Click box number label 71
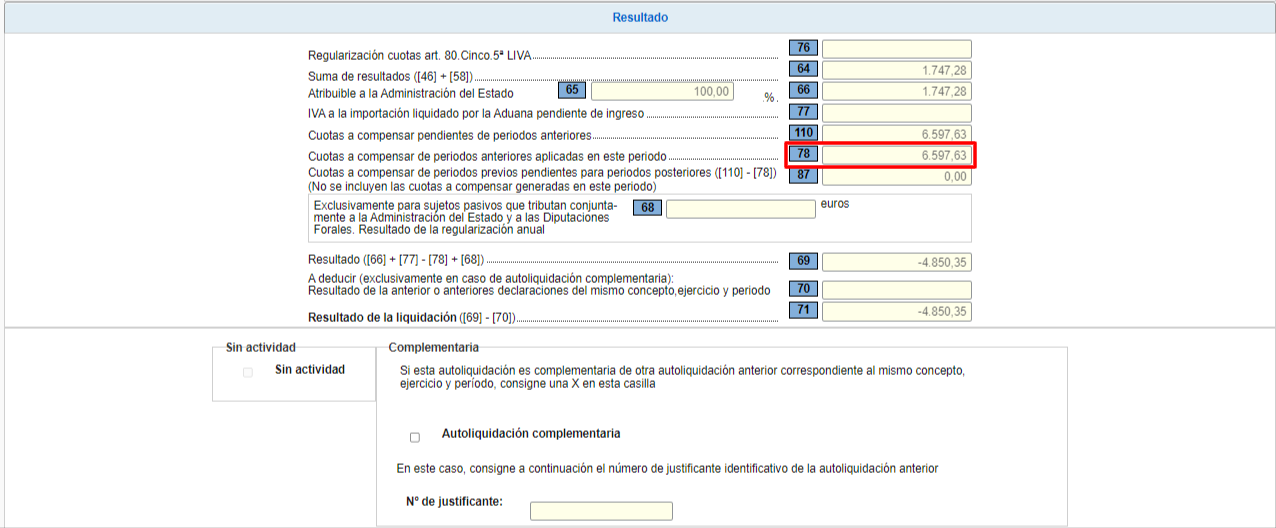1276x528 pixels. pos(803,310)
